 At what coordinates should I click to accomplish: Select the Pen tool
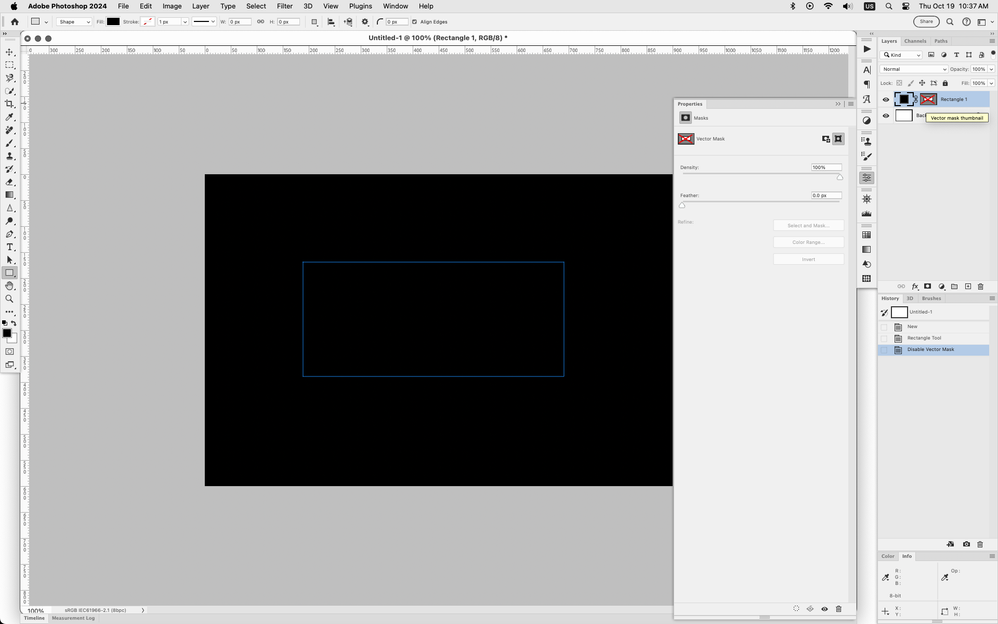point(10,234)
